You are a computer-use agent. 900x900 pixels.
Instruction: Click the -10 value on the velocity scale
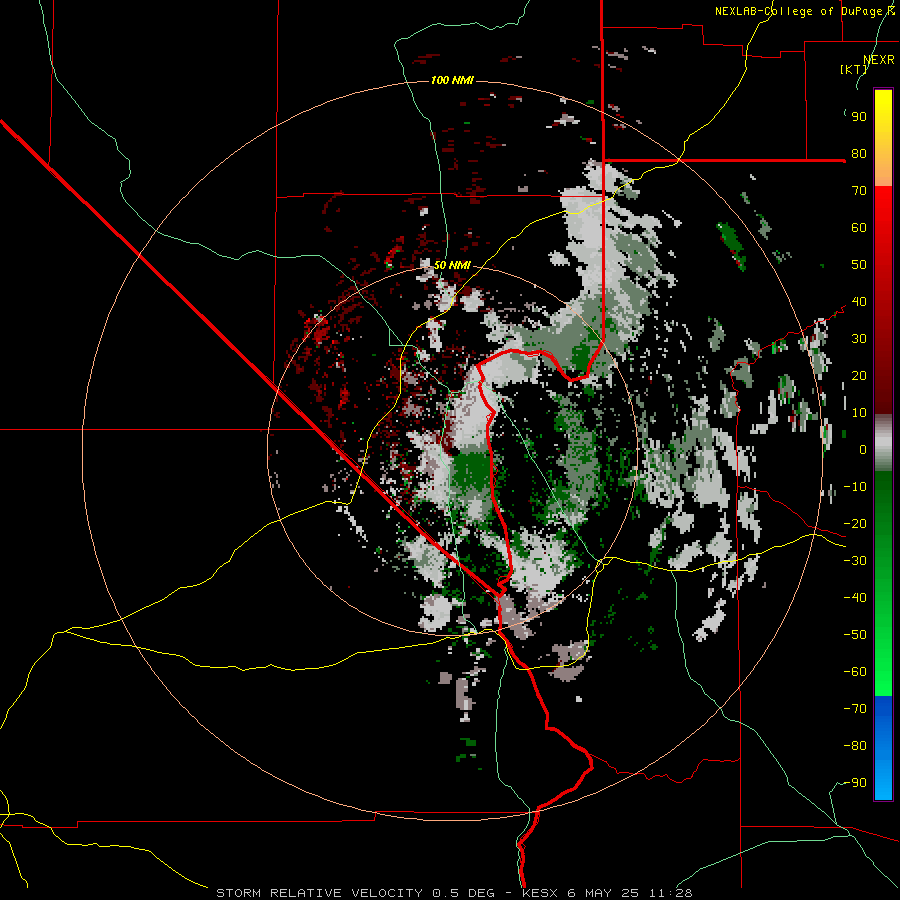point(855,487)
